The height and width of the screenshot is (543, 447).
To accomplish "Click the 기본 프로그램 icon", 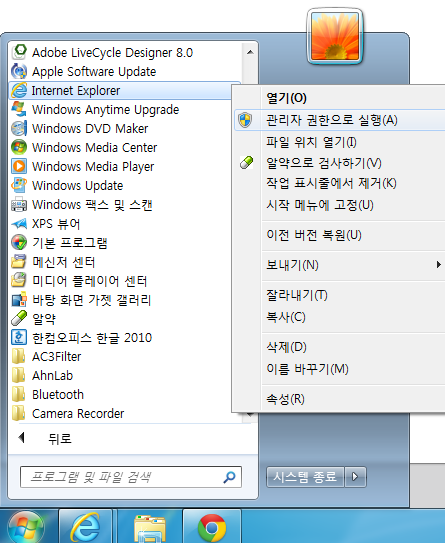I will (19, 243).
